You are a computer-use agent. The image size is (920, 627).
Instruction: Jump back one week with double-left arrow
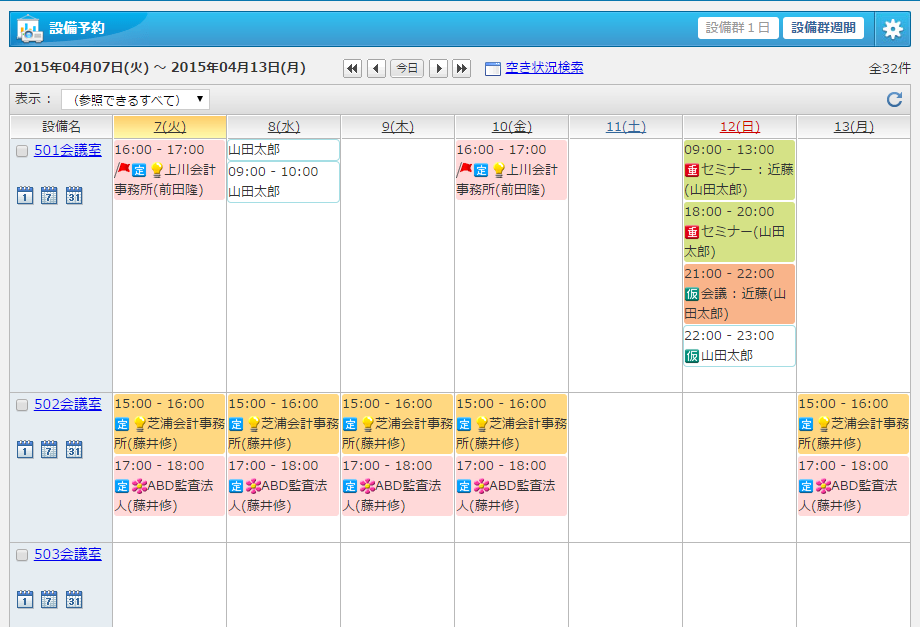[x=352, y=68]
